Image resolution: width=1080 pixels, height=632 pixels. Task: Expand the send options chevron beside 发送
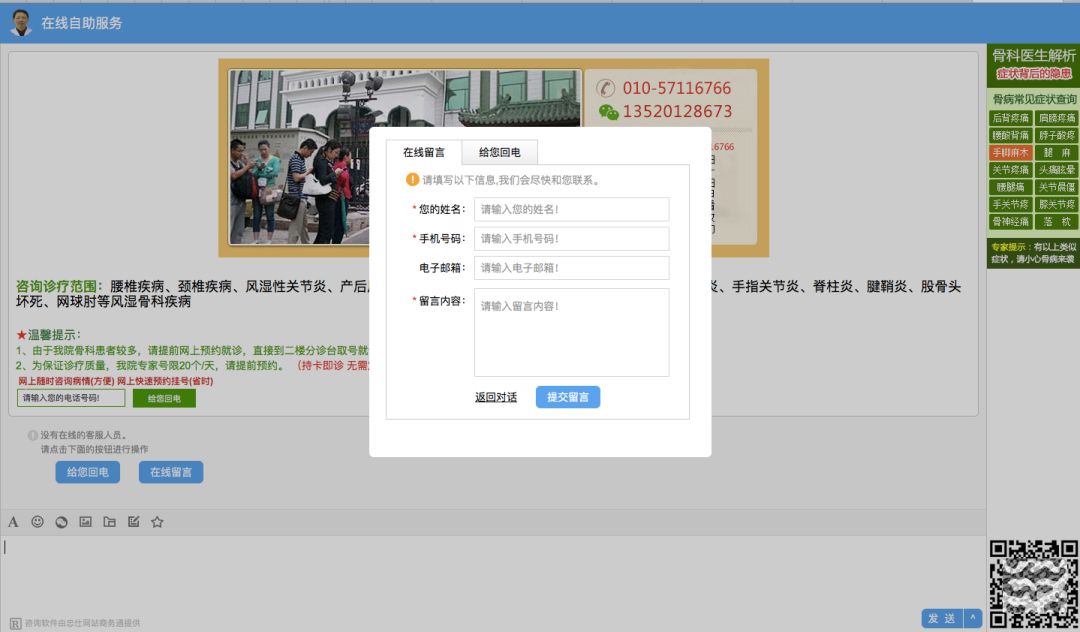point(971,618)
